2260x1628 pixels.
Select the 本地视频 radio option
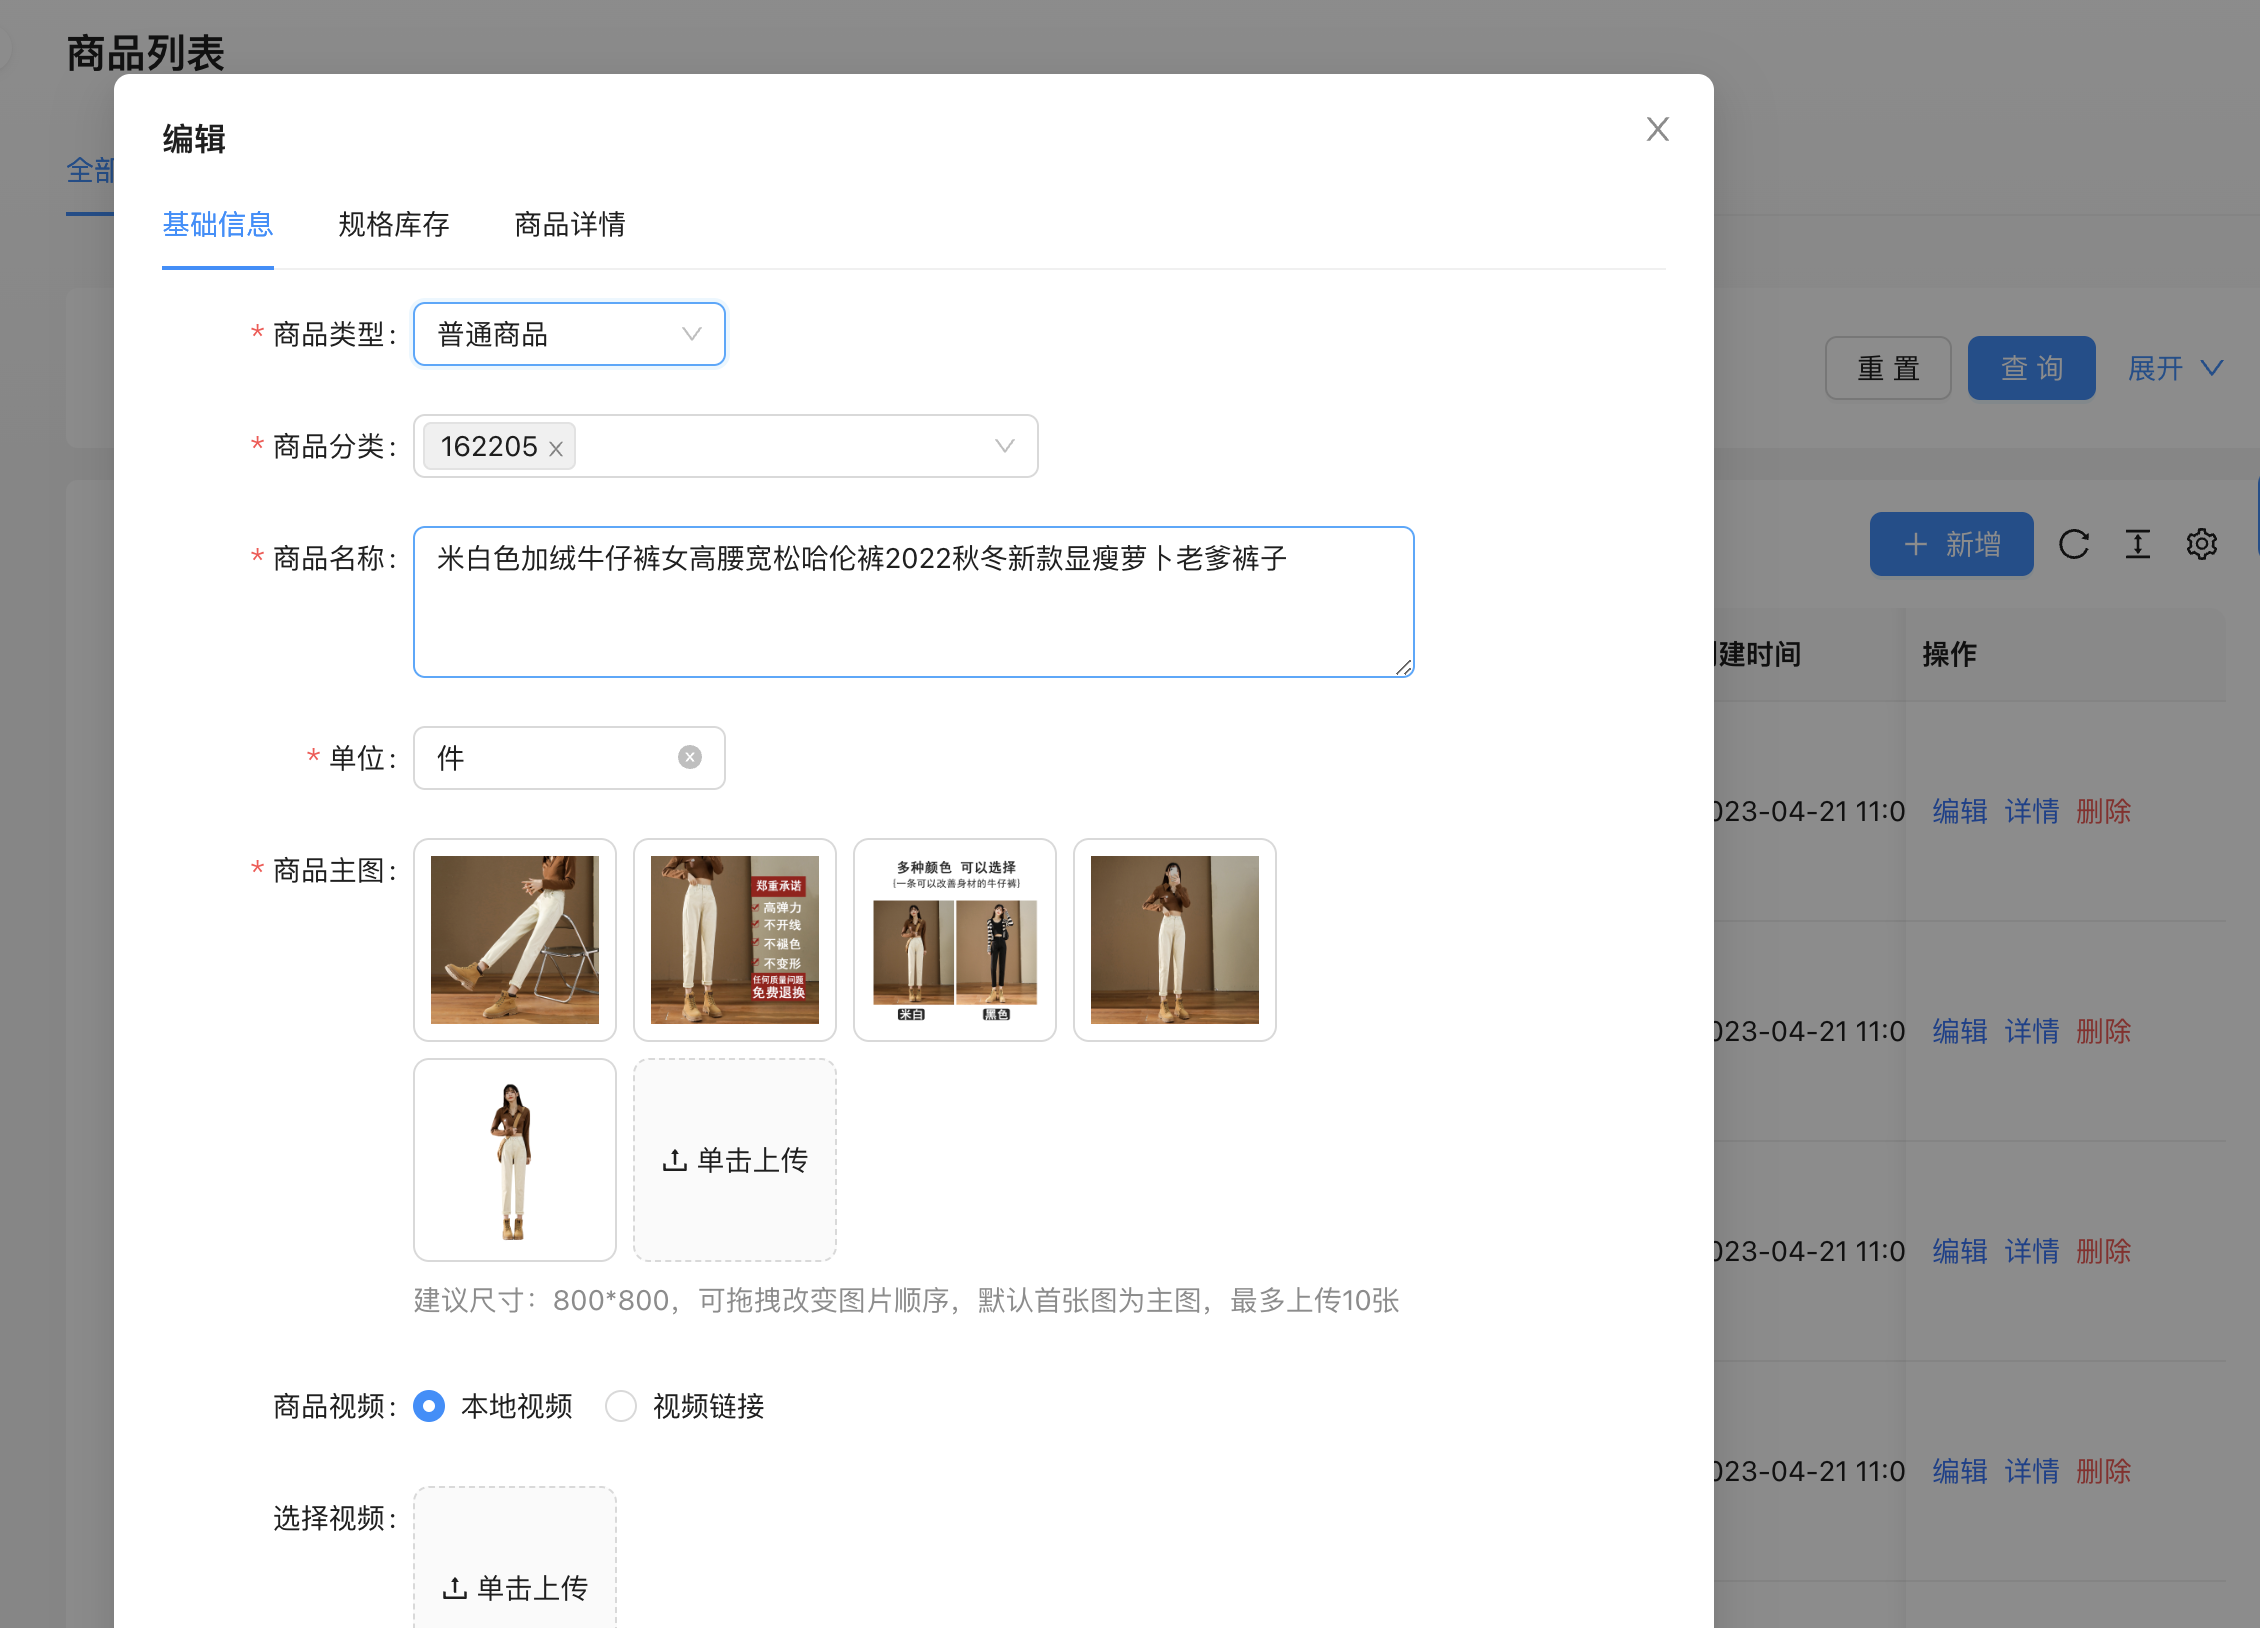pyautogui.click(x=429, y=1406)
